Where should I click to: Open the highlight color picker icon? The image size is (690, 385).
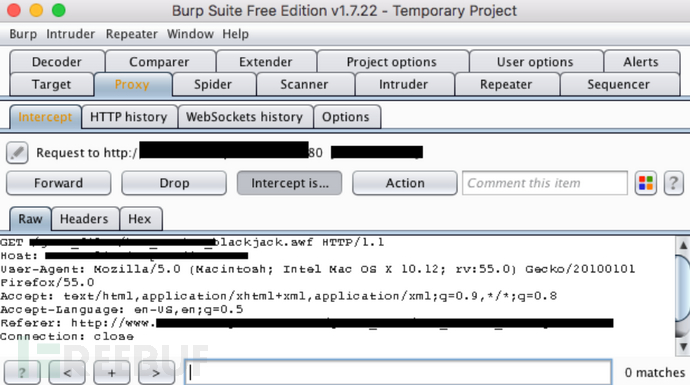click(x=646, y=183)
